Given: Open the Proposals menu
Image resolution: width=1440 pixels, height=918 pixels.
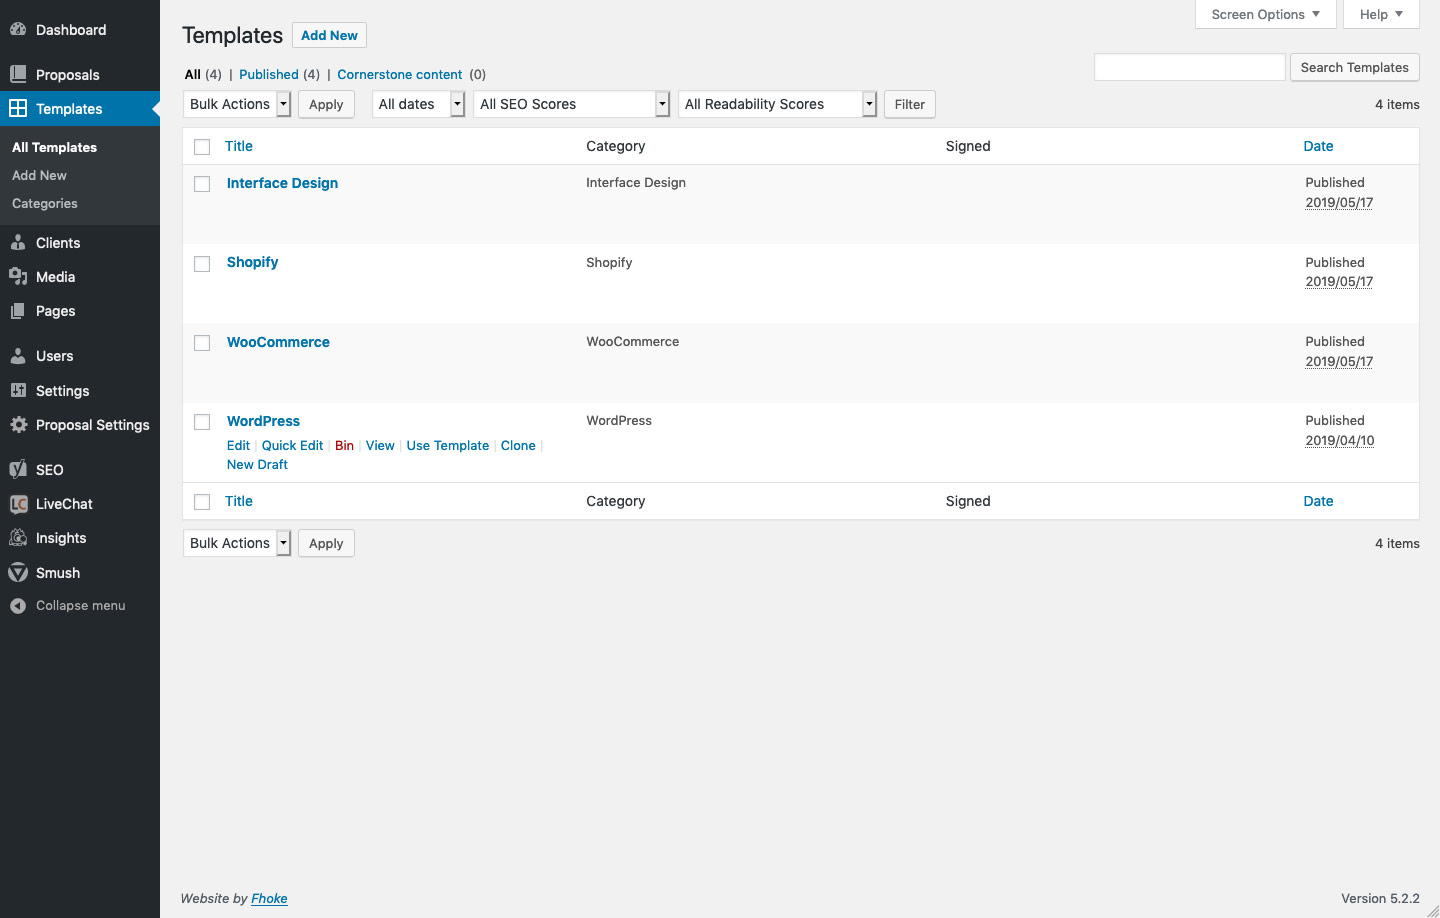Looking at the screenshot, I should [x=80, y=74].
